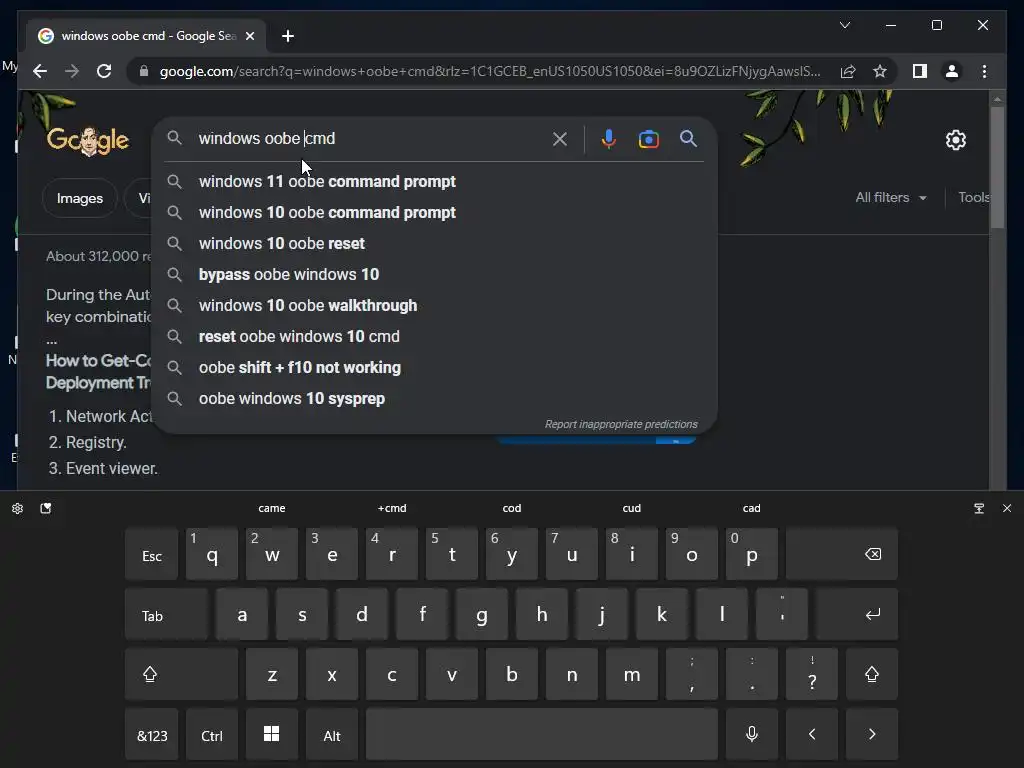This screenshot has width=1024, height=768.
Task: Submit search with blue magnifier icon
Action: [688, 138]
